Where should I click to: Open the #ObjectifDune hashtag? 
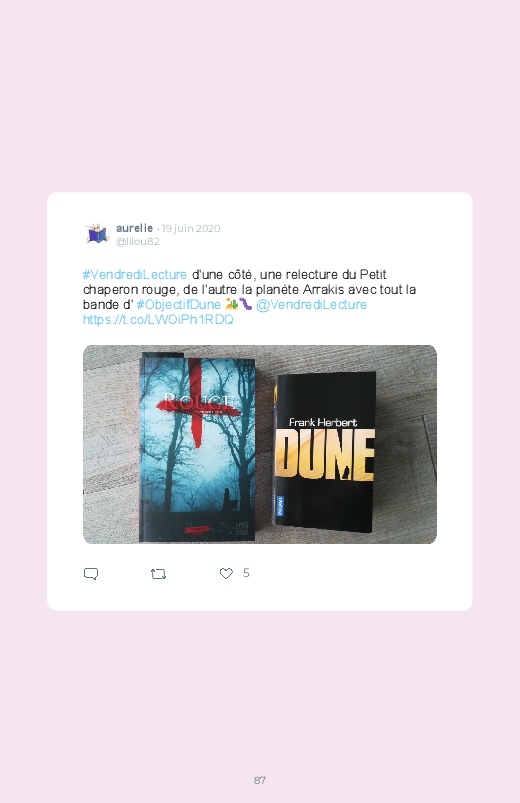point(178,304)
